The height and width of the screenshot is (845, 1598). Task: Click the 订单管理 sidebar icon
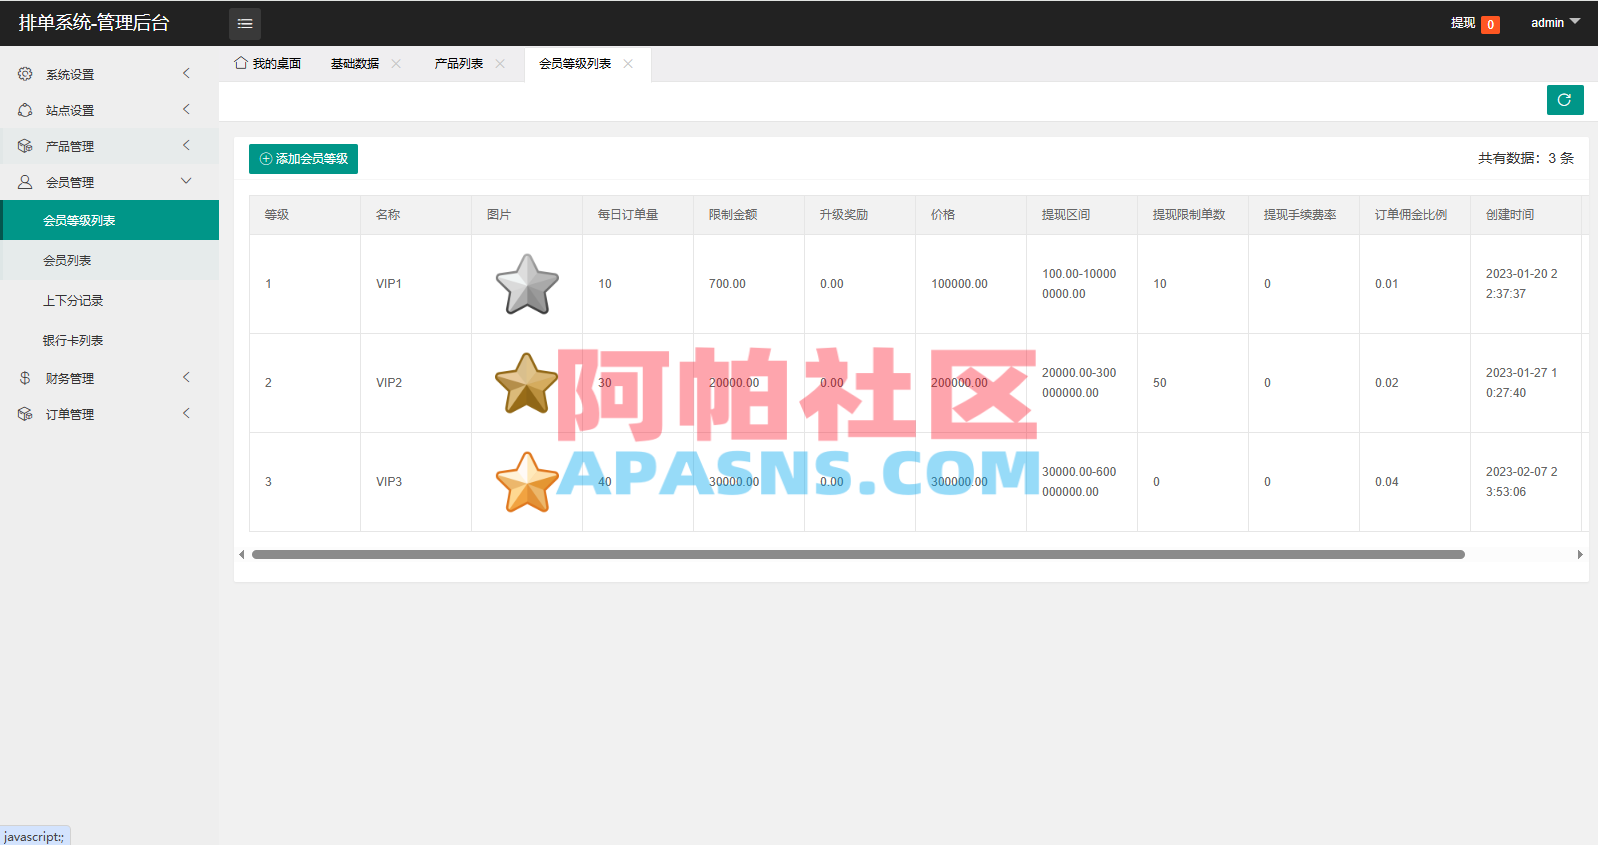(x=25, y=414)
